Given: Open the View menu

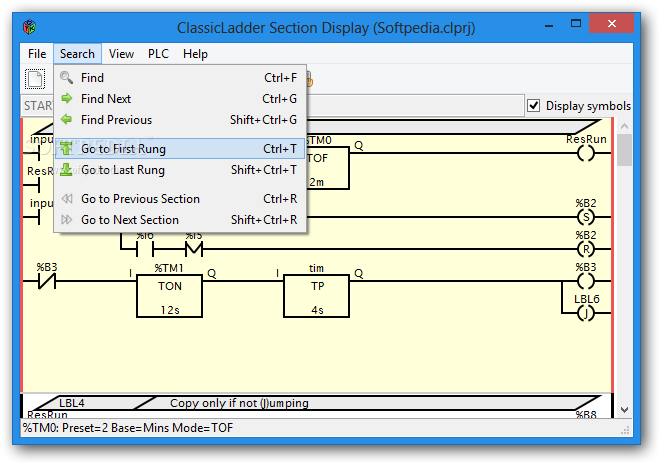Looking at the screenshot, I should tap(121, 54).
